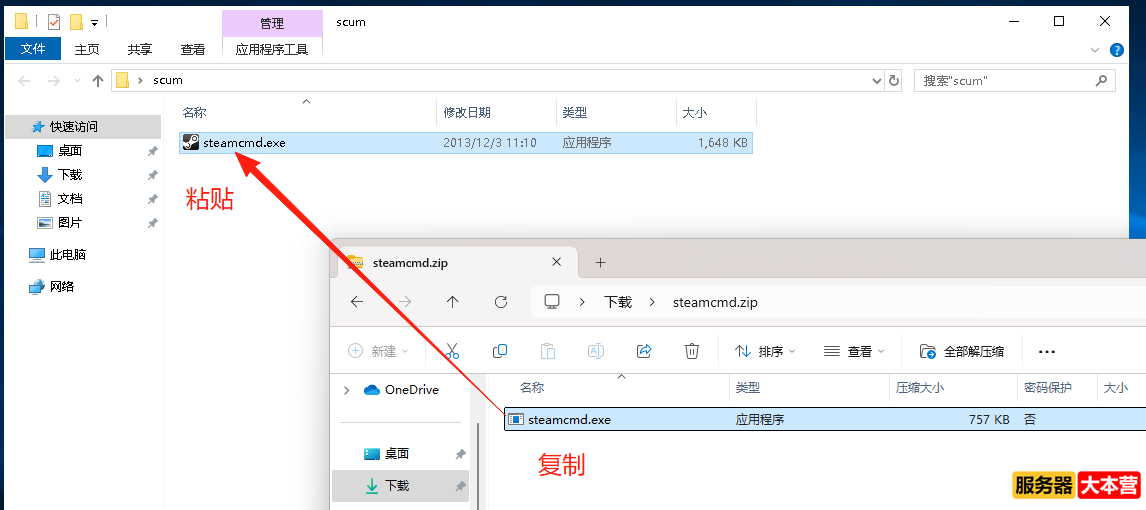Select the steamcmd.zip tab

458,262
